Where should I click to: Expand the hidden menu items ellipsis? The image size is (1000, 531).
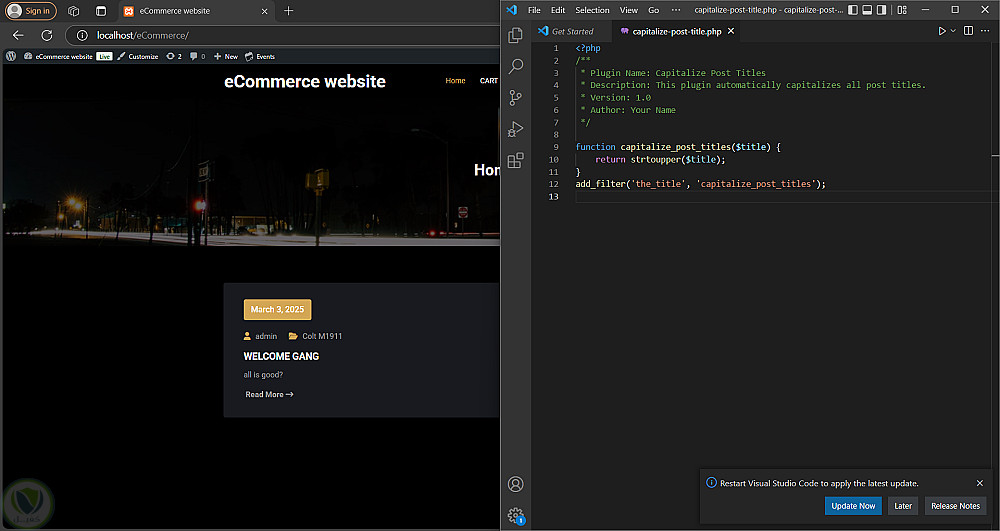pyautogui.click(x=675, y=10)
